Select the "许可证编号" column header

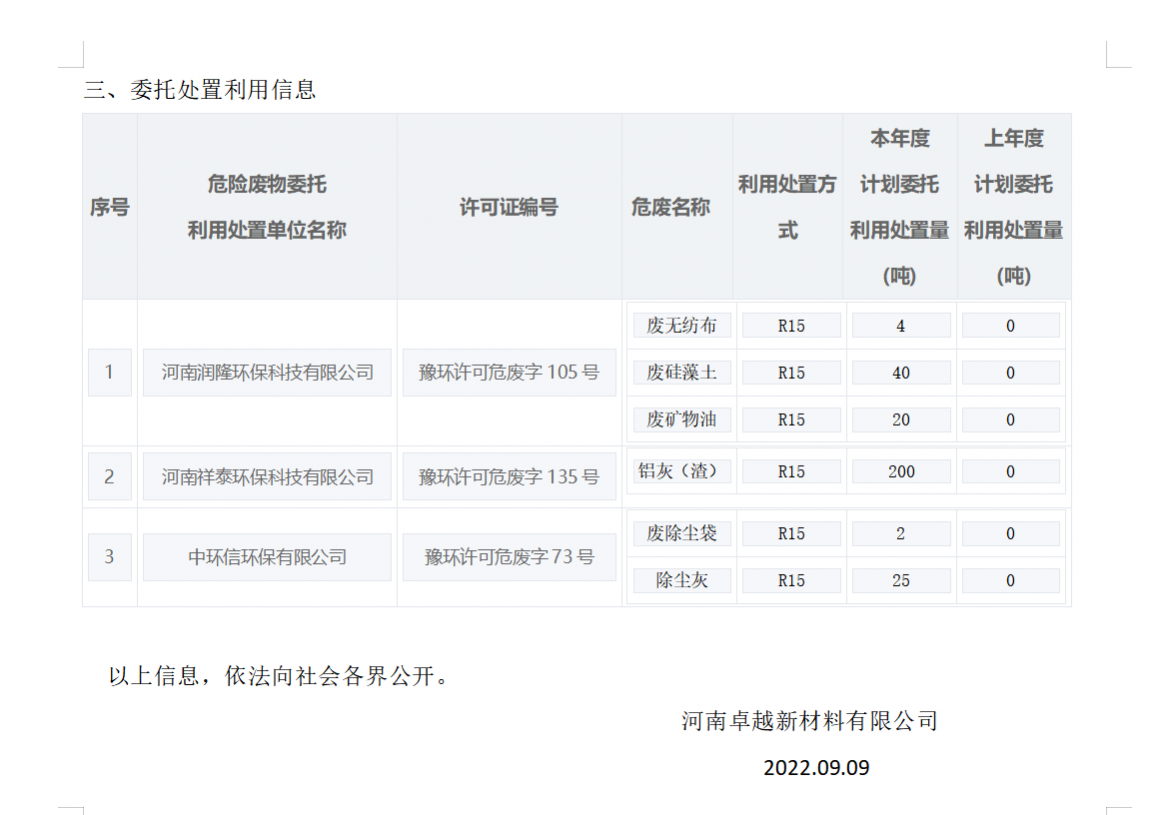point(509,207)
